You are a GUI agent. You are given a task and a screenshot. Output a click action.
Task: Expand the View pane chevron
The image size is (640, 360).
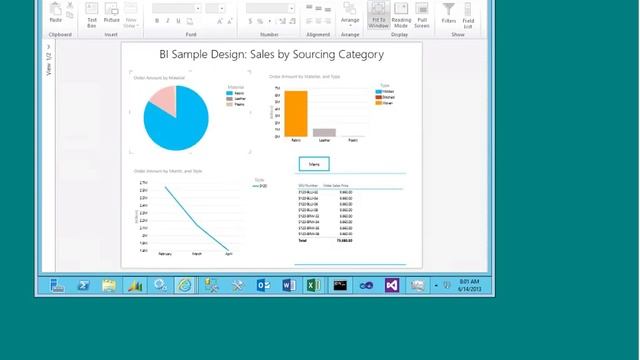49,47
